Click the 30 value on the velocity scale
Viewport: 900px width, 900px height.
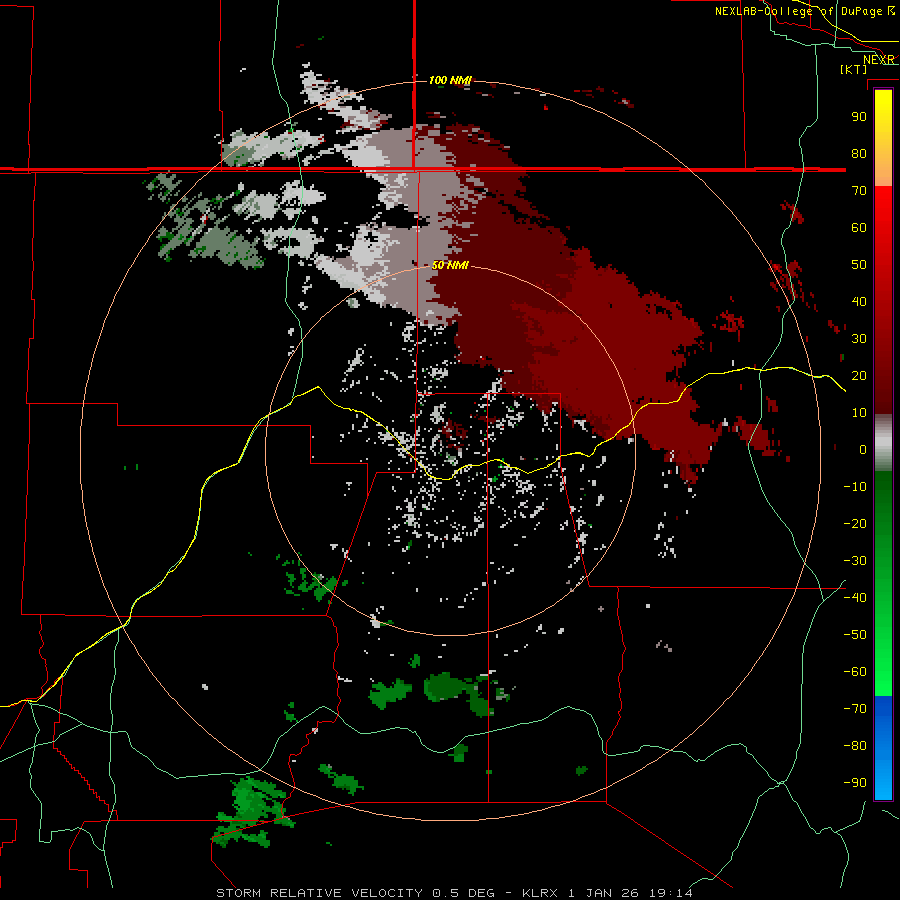(x=859, y=339)
